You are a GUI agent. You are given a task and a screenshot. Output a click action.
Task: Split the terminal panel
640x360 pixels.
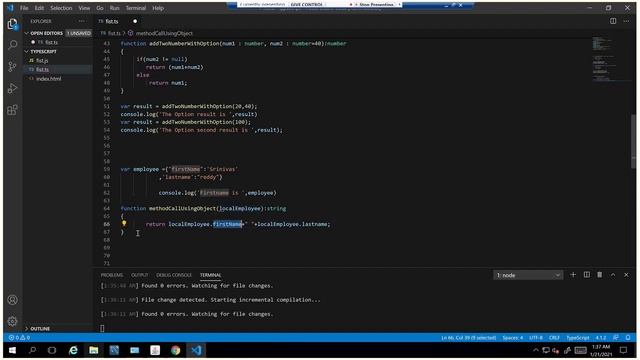587,275
